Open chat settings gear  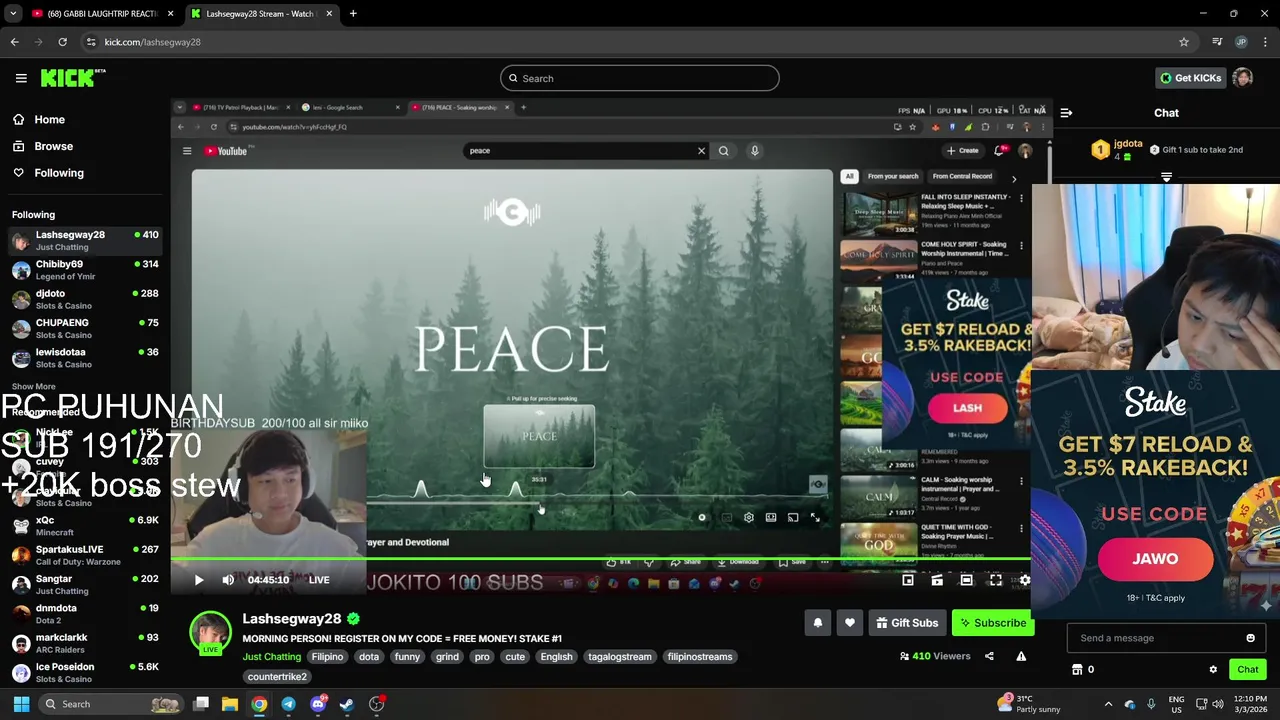(x=1213, y=670)
